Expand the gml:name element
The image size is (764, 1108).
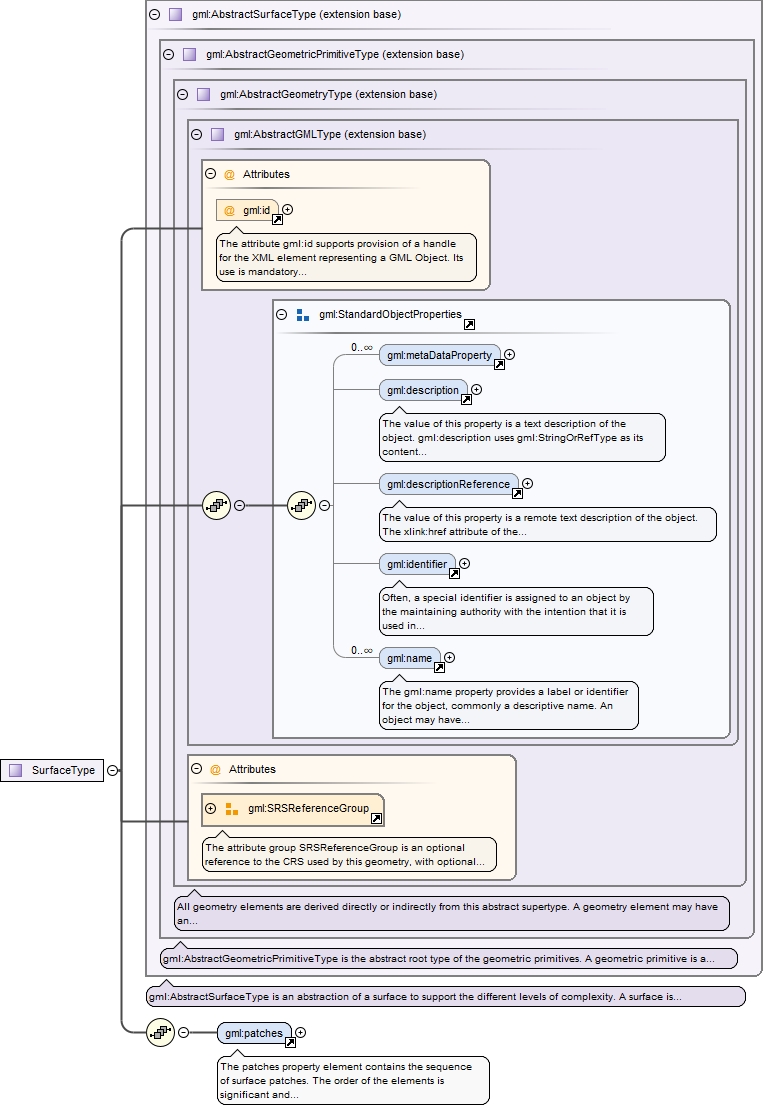click(x=450, y=657)
